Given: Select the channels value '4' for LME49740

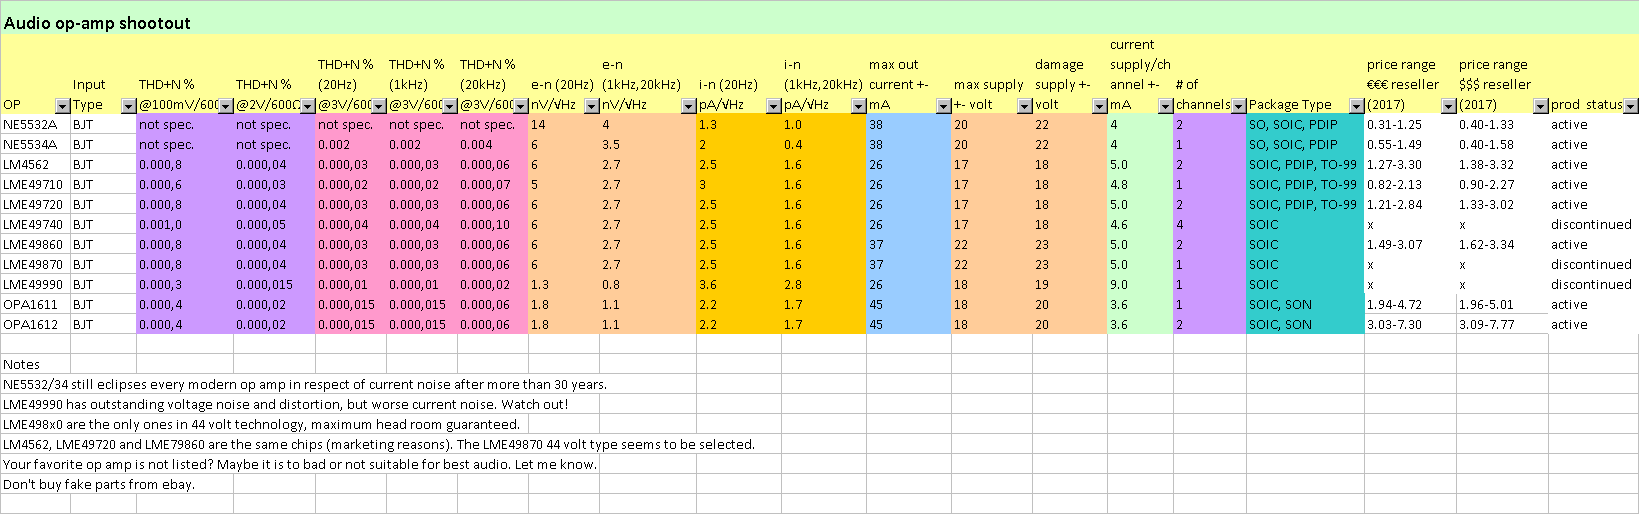Looking at the screenshot, I should (1209, 225).
